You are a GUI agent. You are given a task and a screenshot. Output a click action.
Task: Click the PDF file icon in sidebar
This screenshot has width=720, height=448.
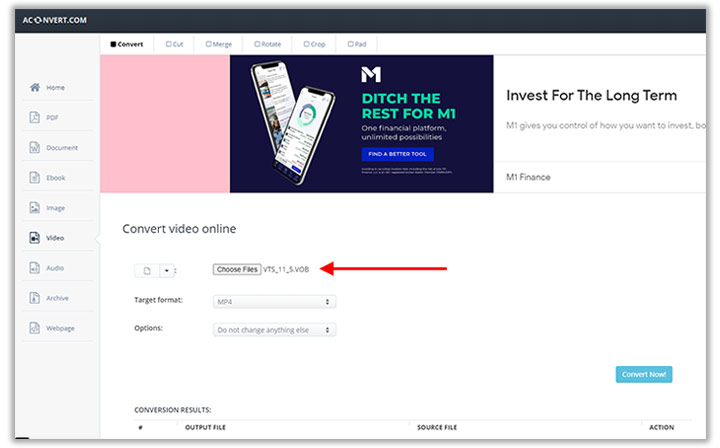coord(35,117)
